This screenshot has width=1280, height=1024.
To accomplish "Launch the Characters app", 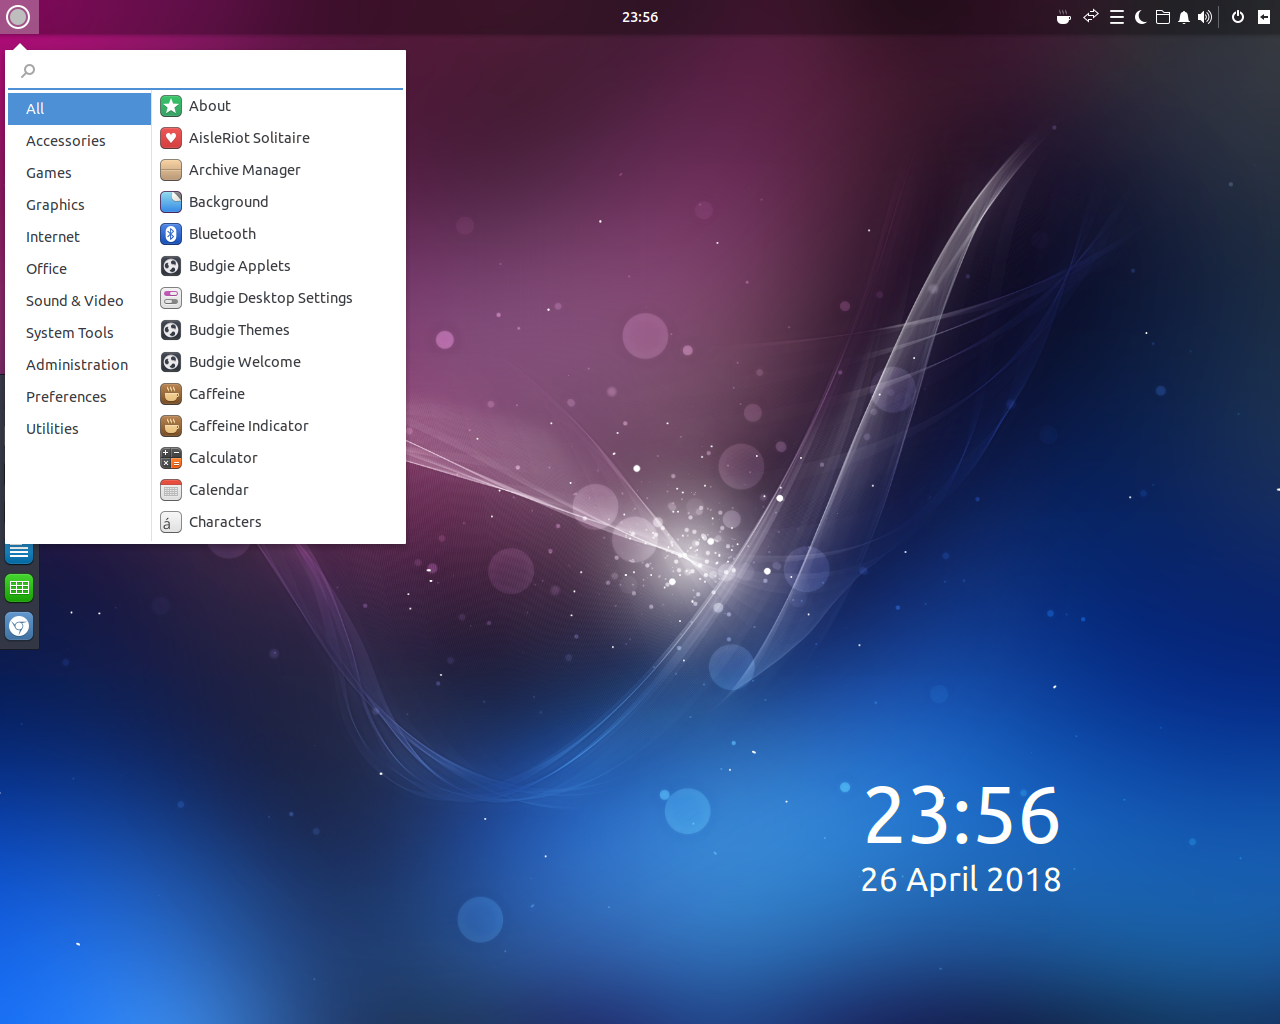I will tap(279, 522).
